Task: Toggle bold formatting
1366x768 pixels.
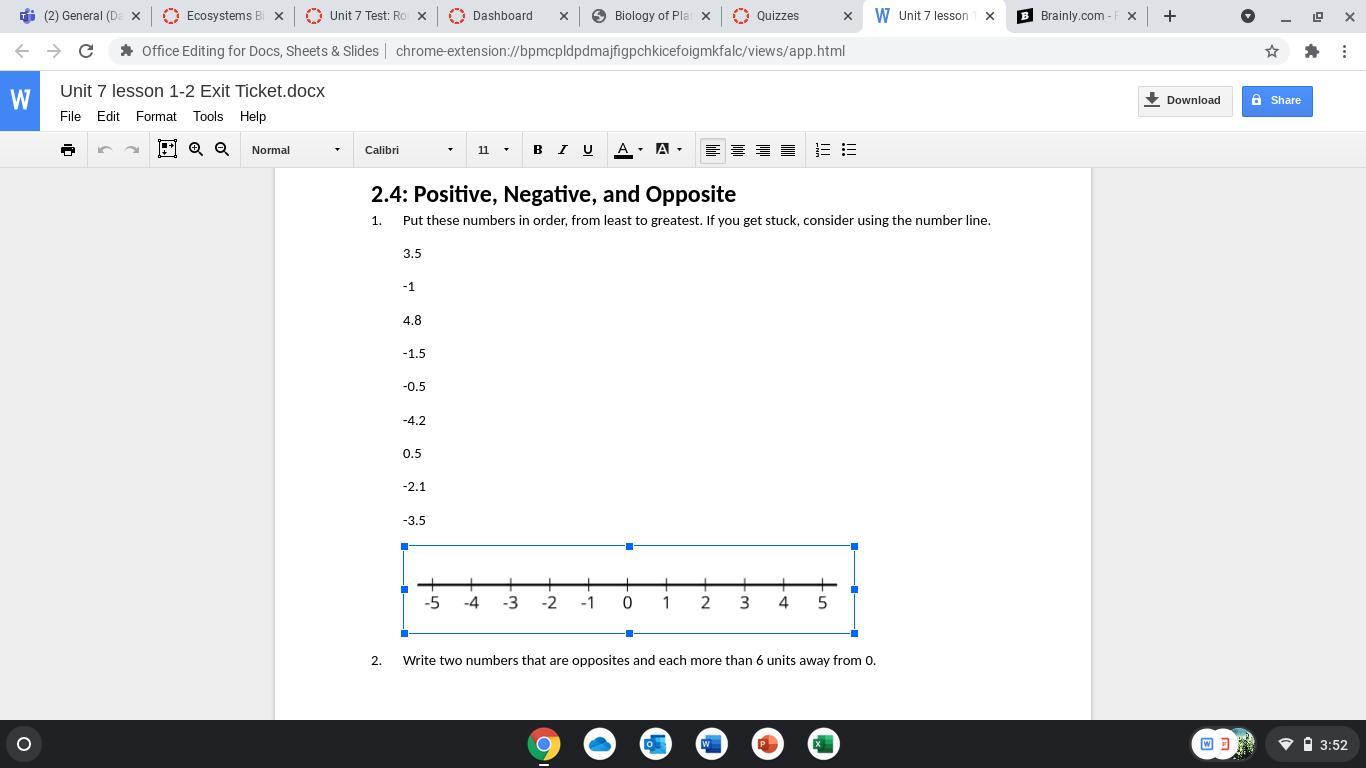Action: (x=537, y=150)
